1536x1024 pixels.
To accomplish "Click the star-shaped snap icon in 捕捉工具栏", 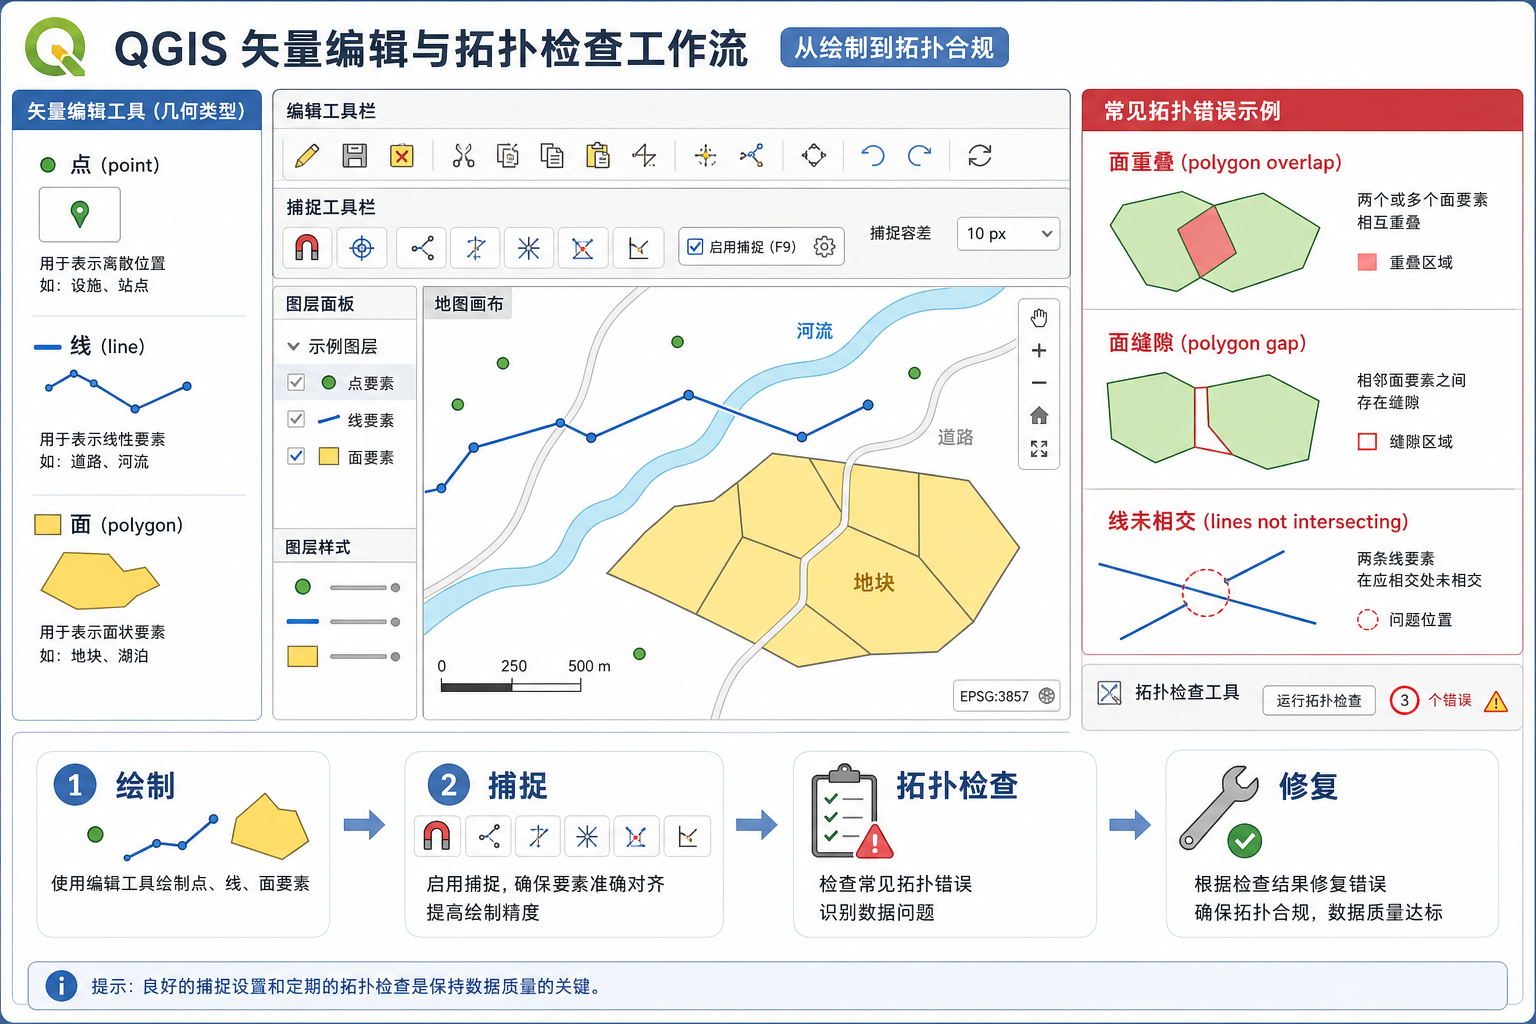I will [x=529, y=248].
